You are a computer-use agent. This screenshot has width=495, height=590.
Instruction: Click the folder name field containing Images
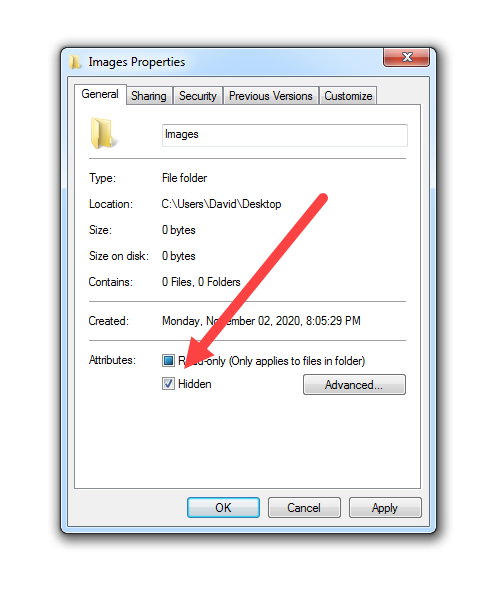click(285, 135)
